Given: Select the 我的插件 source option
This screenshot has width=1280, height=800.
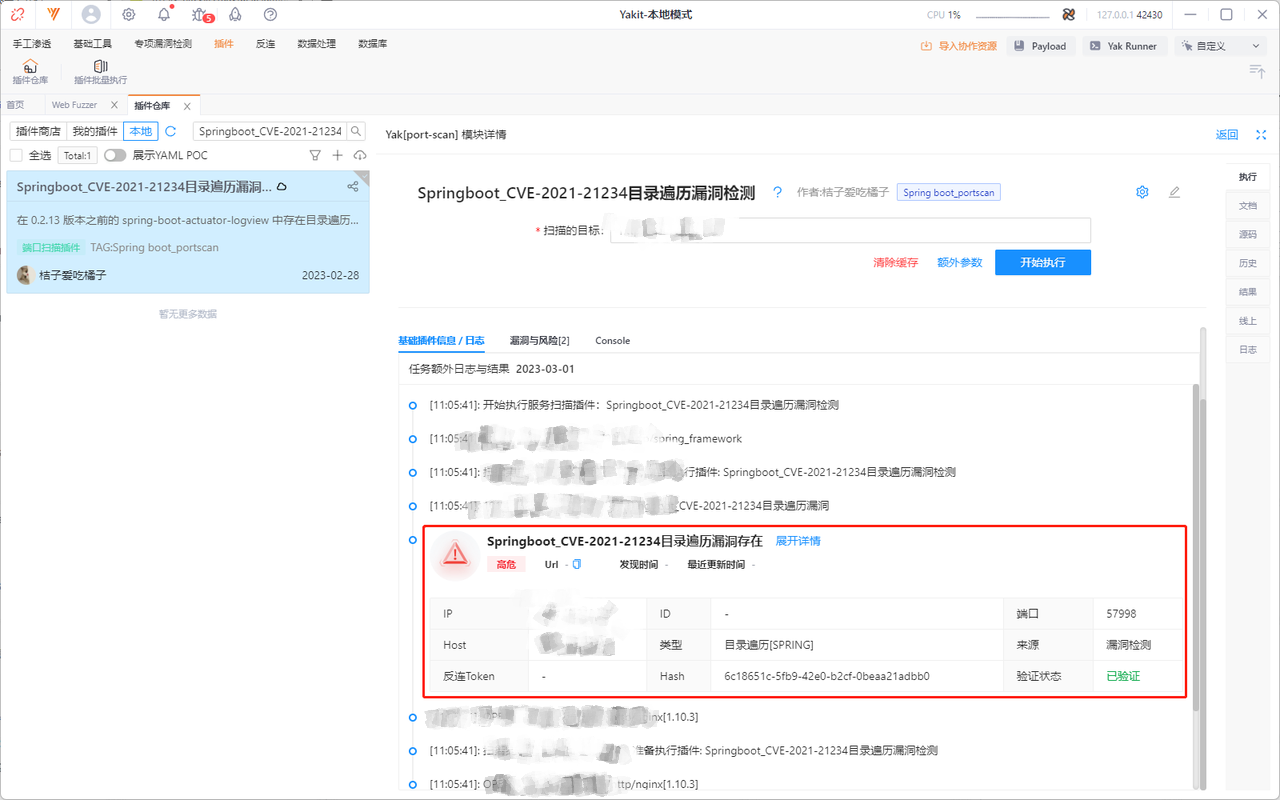Looking at the screenshot, I should click(x=95, y=131).
